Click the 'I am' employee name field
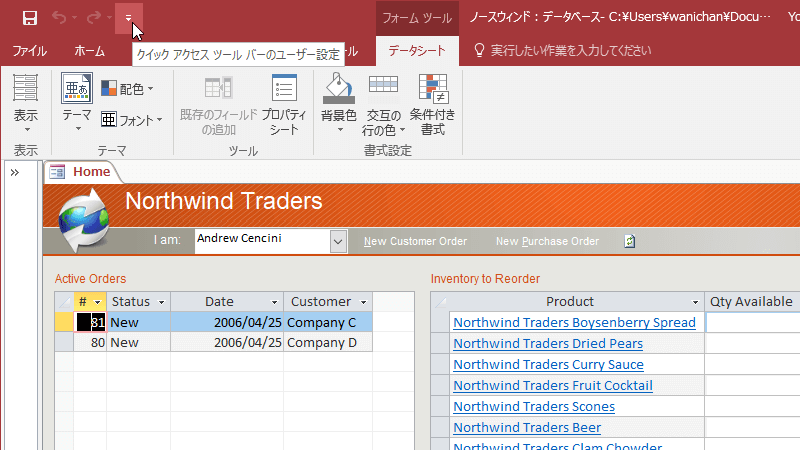Image resolution: width=800 pixels, height=450 pixels. coord(262,240)
